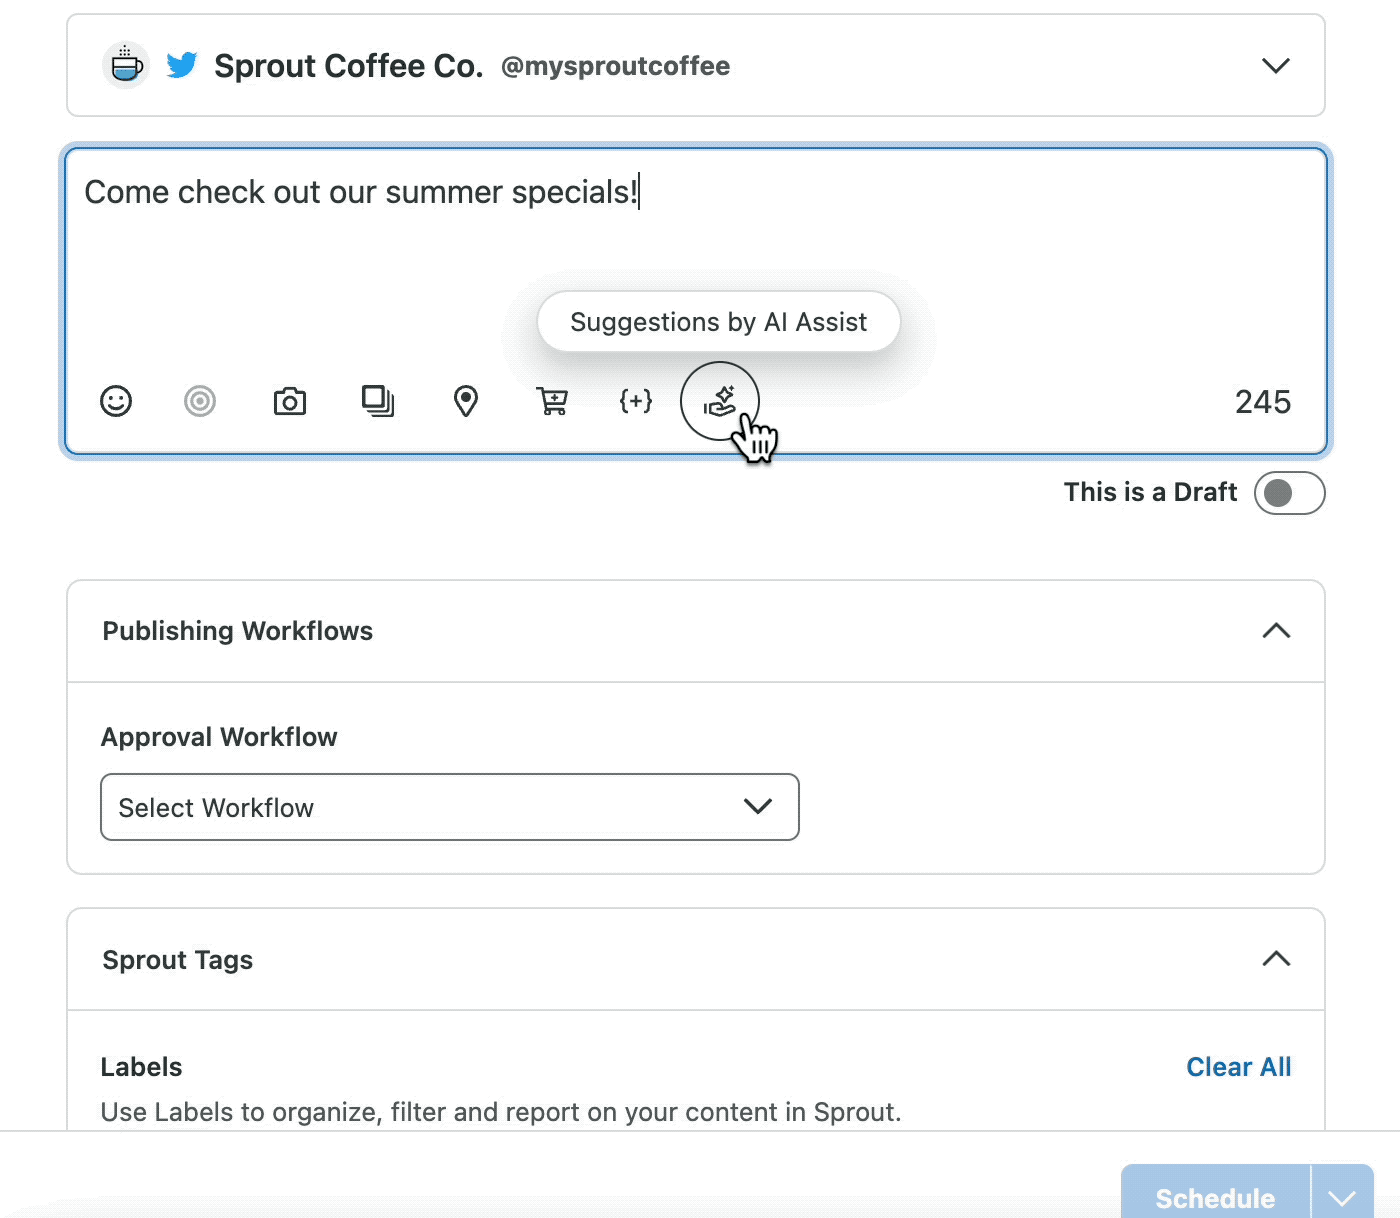Click the Approval Workflow label
Screen dimensions: 1400x1218
(x=219, y=737)
